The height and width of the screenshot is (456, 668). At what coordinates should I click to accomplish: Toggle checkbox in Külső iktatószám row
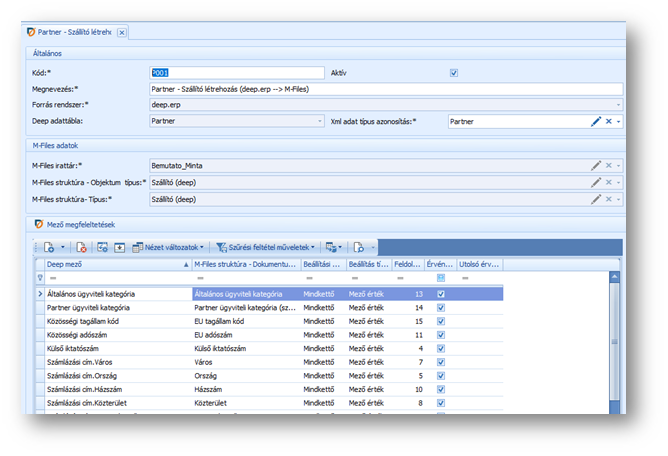tap(441, 347)
